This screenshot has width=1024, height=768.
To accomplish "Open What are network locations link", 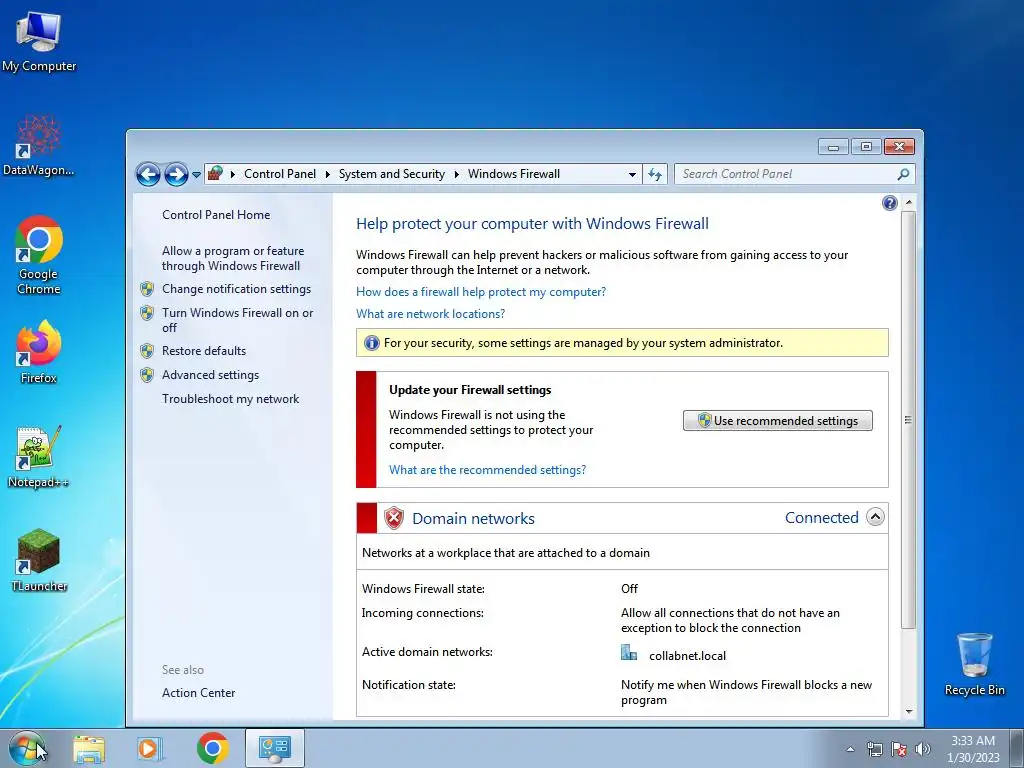I will point(430,314).
